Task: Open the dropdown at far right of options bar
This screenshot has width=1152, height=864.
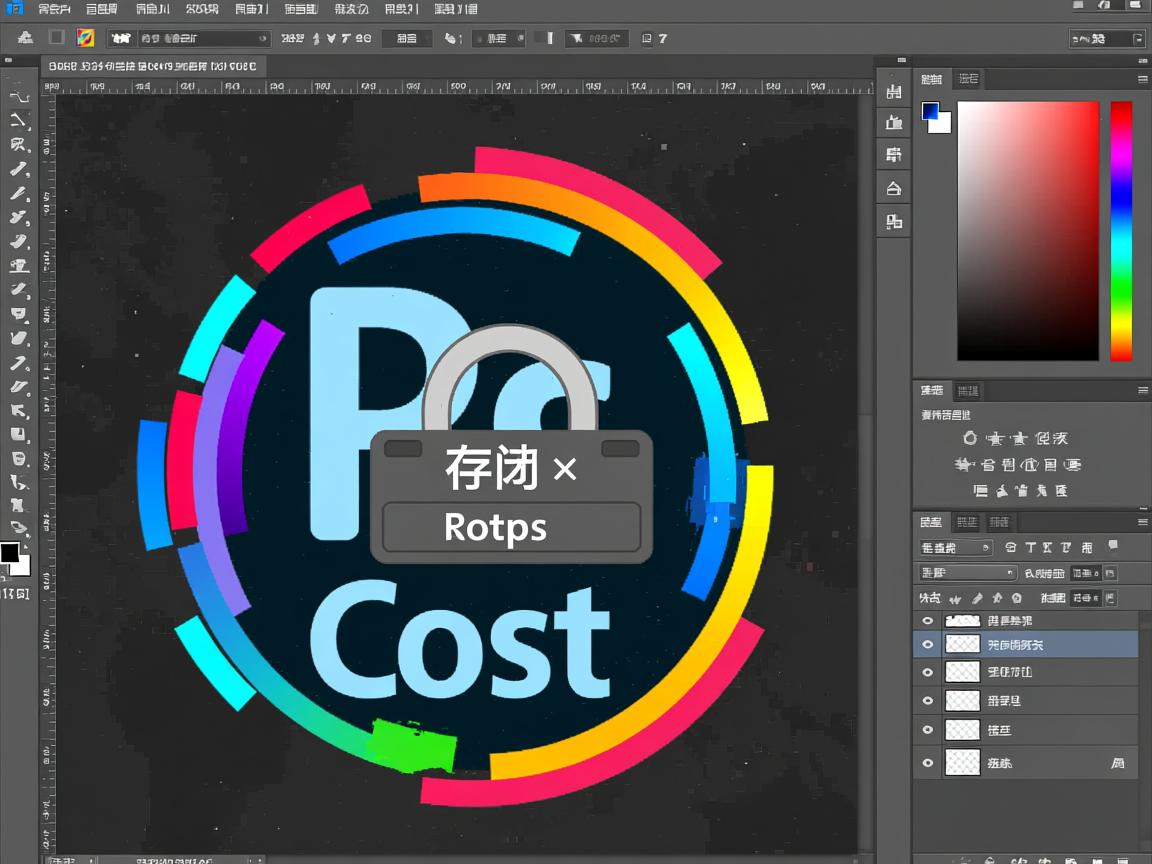Action: click(x=1106, y=39)
